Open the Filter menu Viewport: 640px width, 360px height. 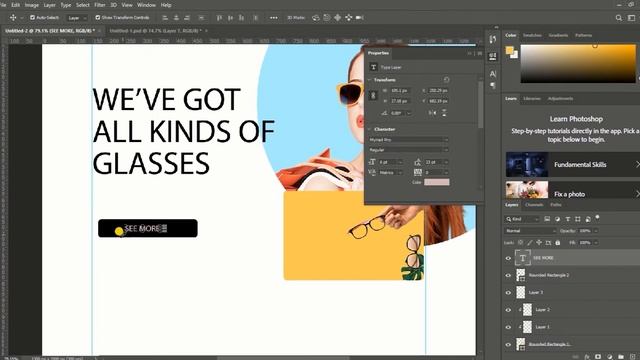(100, 5)
